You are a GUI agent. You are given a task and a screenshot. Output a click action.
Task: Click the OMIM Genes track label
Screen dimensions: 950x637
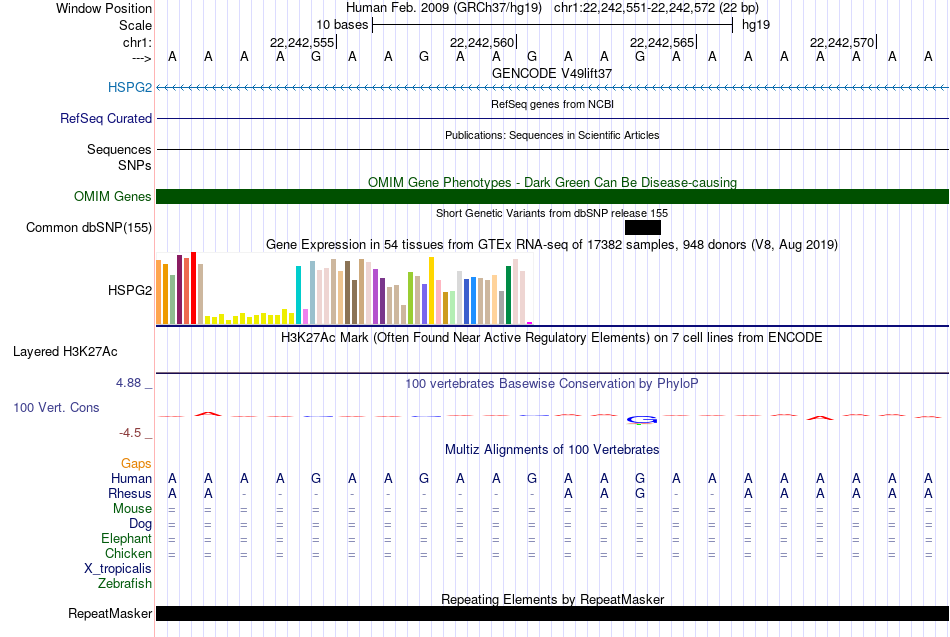coord(113,196)
